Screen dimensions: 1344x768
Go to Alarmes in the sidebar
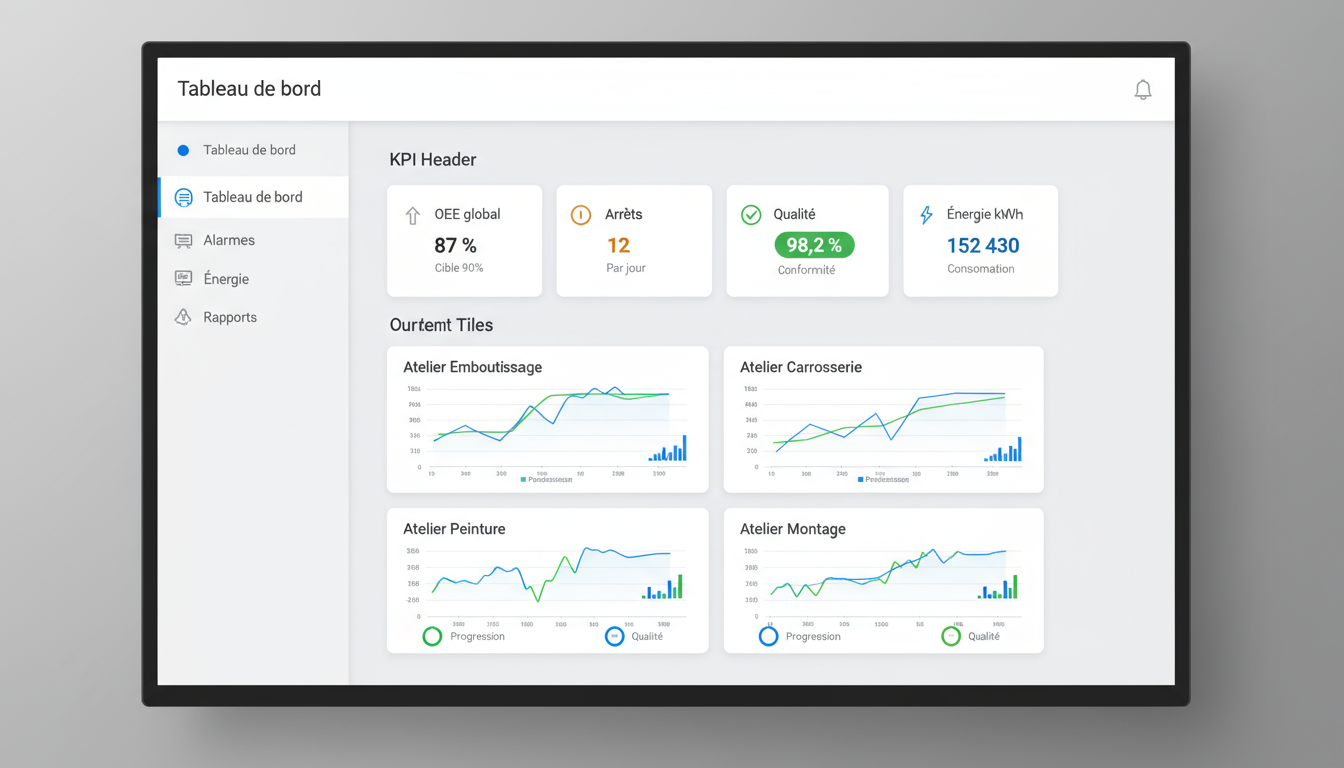coord(229,241)
